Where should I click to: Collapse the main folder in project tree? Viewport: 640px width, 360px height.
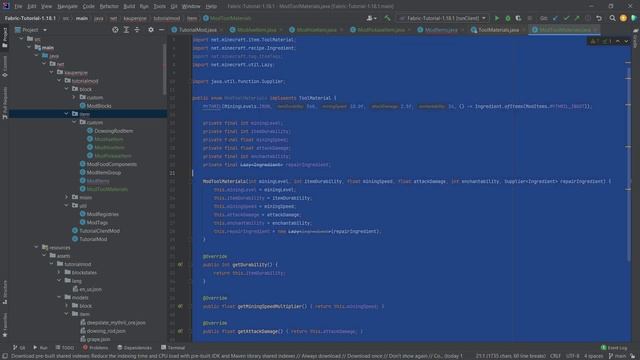pos(29,47)
